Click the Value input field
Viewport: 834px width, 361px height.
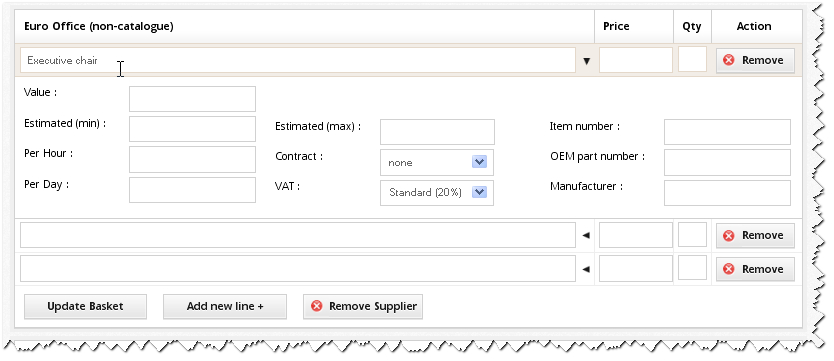(x=192, y=99)
